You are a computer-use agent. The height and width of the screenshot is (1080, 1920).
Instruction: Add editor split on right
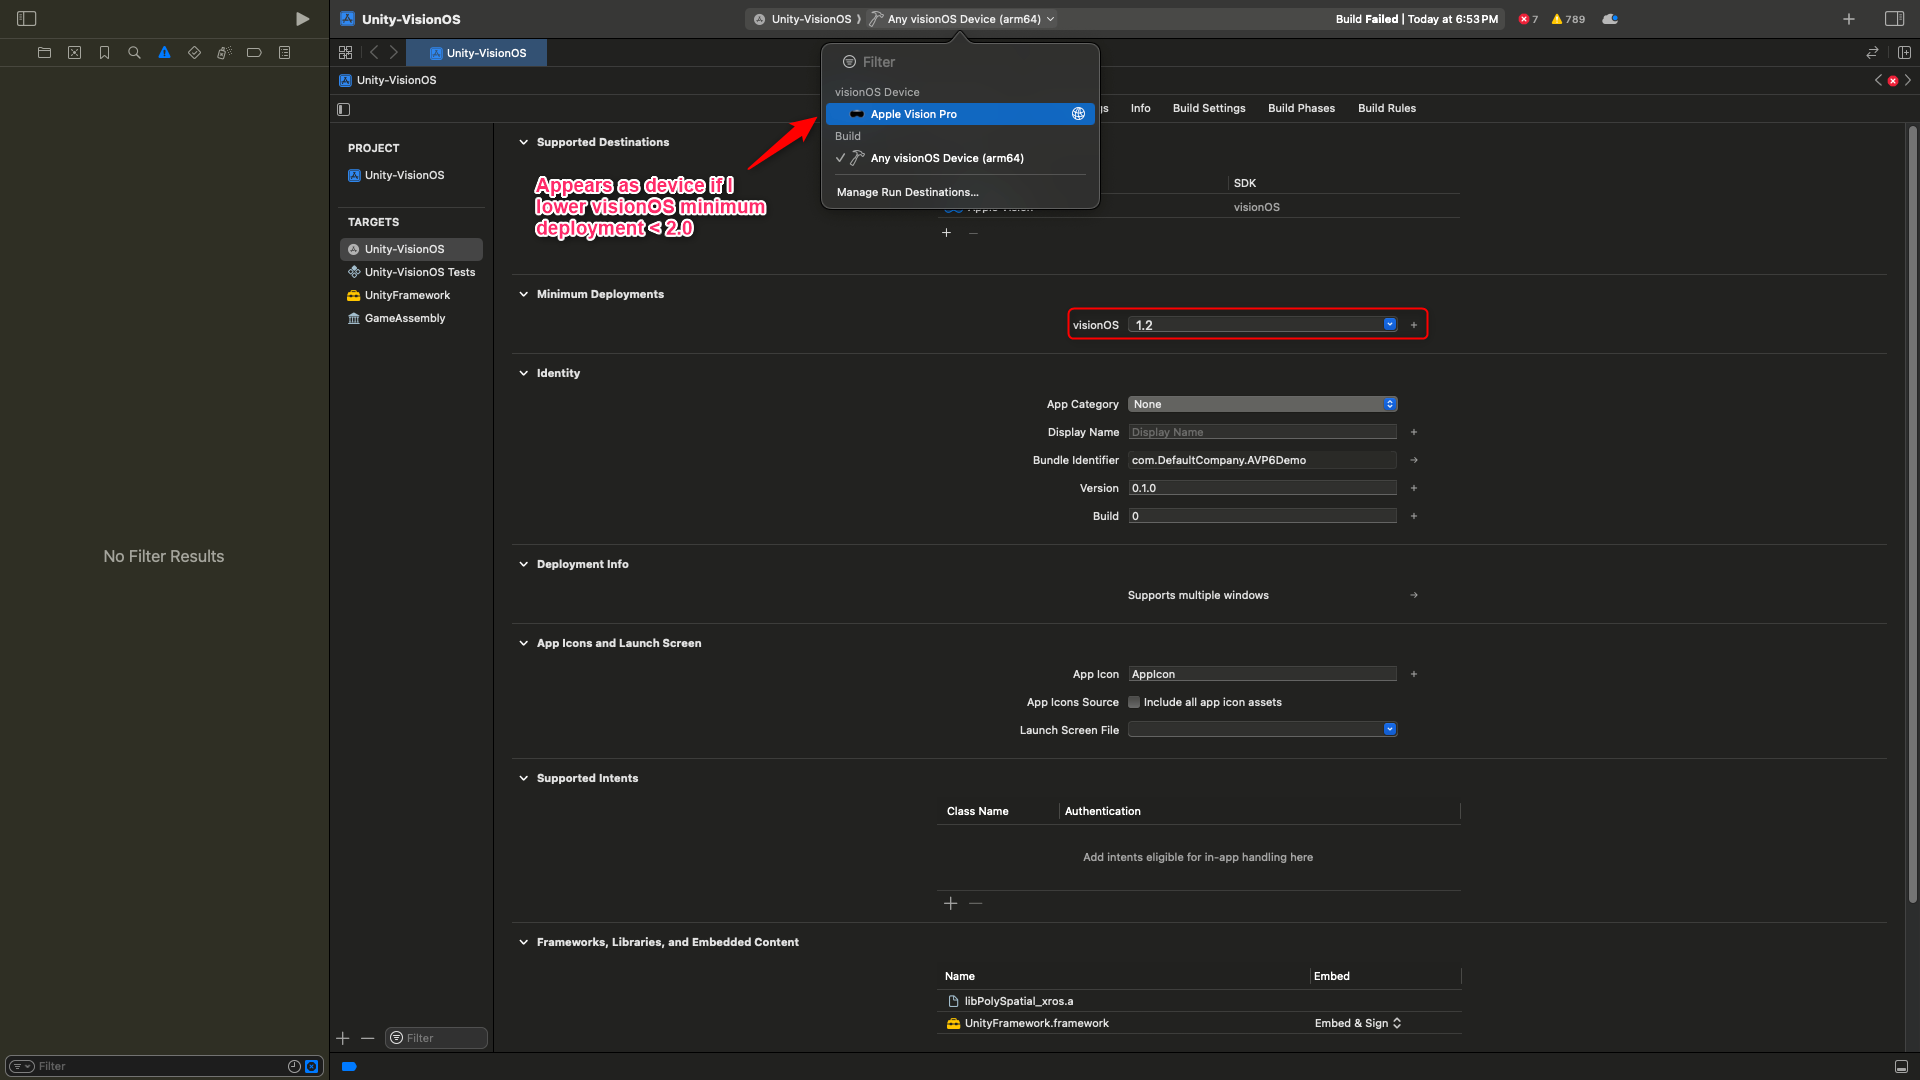pos(1904,53)
